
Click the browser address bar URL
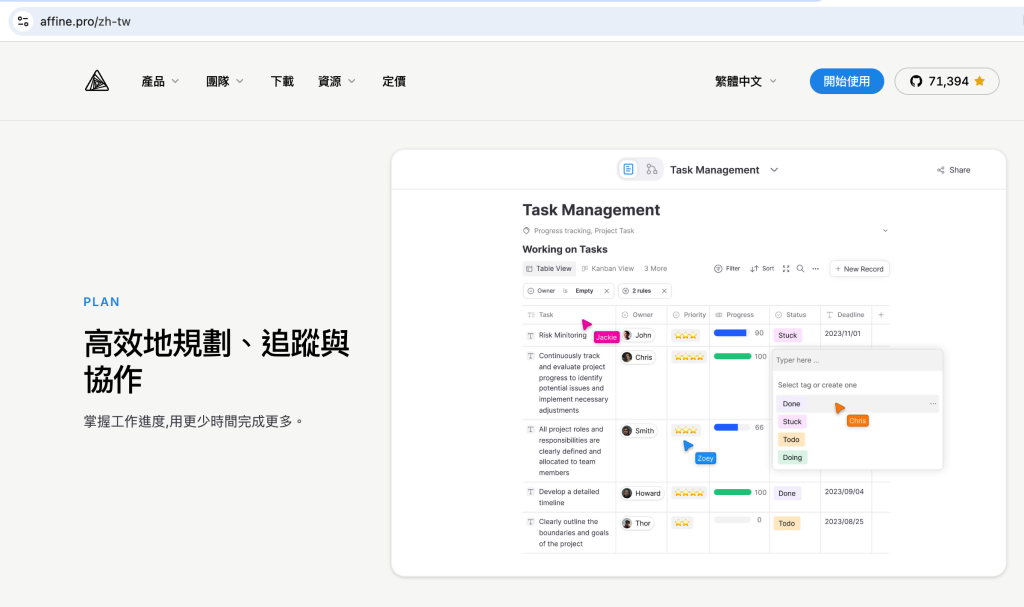point(85,22)
